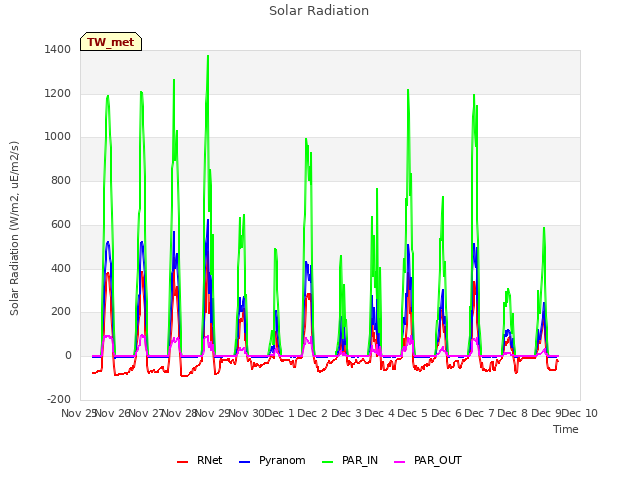
Task: Click the Dec 10 x-axis date label
Action: click(580, 413)
